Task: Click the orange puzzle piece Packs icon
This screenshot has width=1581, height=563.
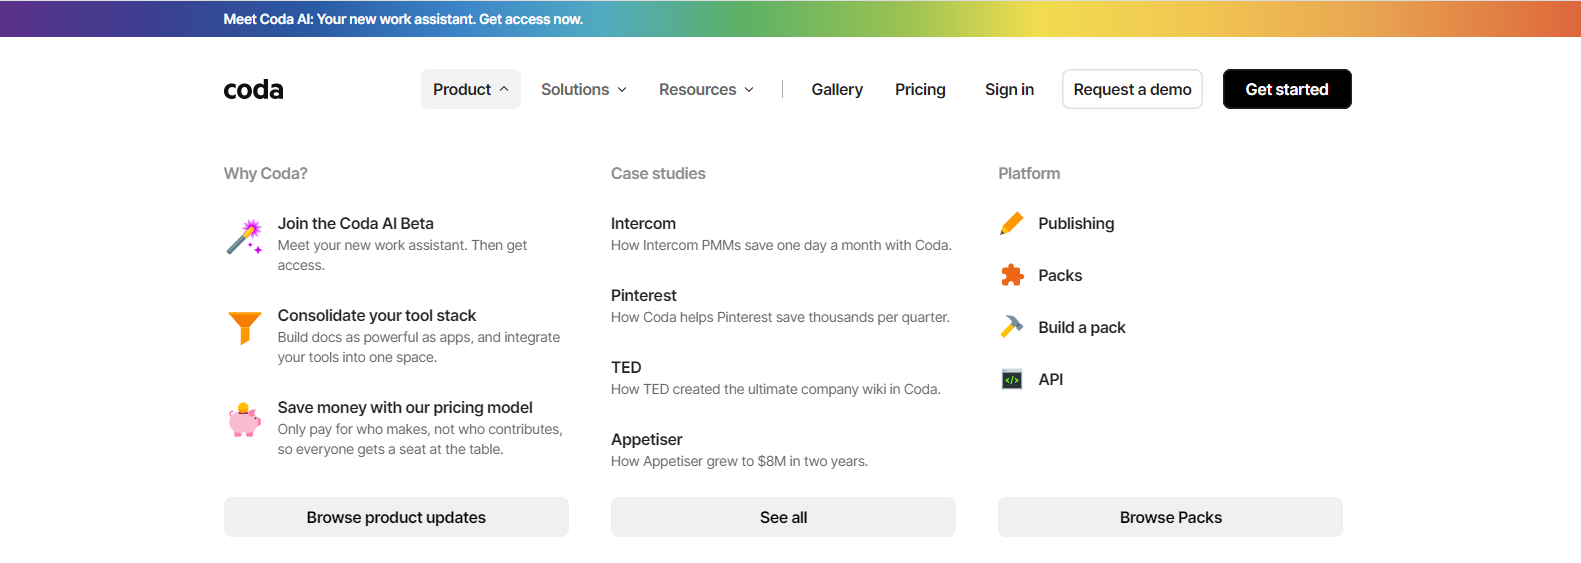Action: (1012, 276)
